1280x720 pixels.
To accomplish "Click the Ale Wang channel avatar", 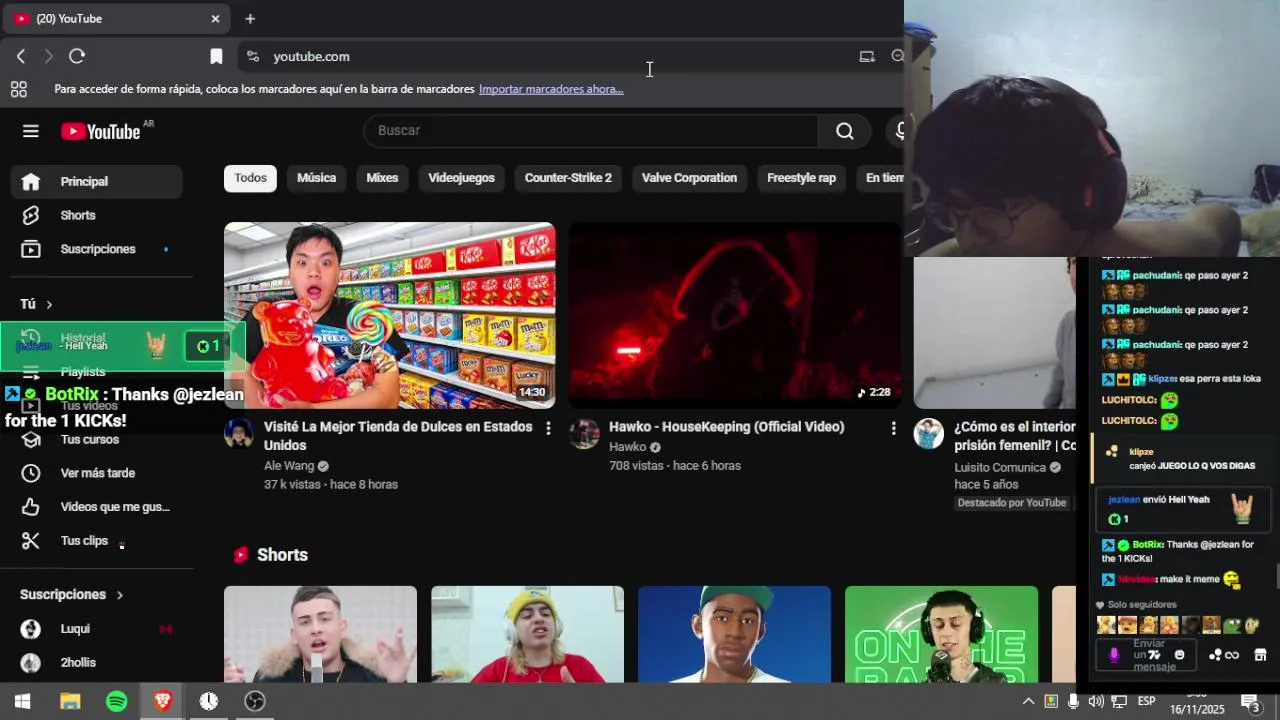I will [239, 434].
